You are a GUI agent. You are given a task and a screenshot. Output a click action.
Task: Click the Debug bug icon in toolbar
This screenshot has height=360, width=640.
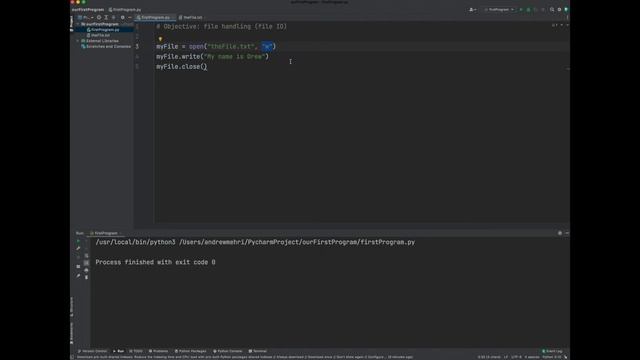click(529, 9)
